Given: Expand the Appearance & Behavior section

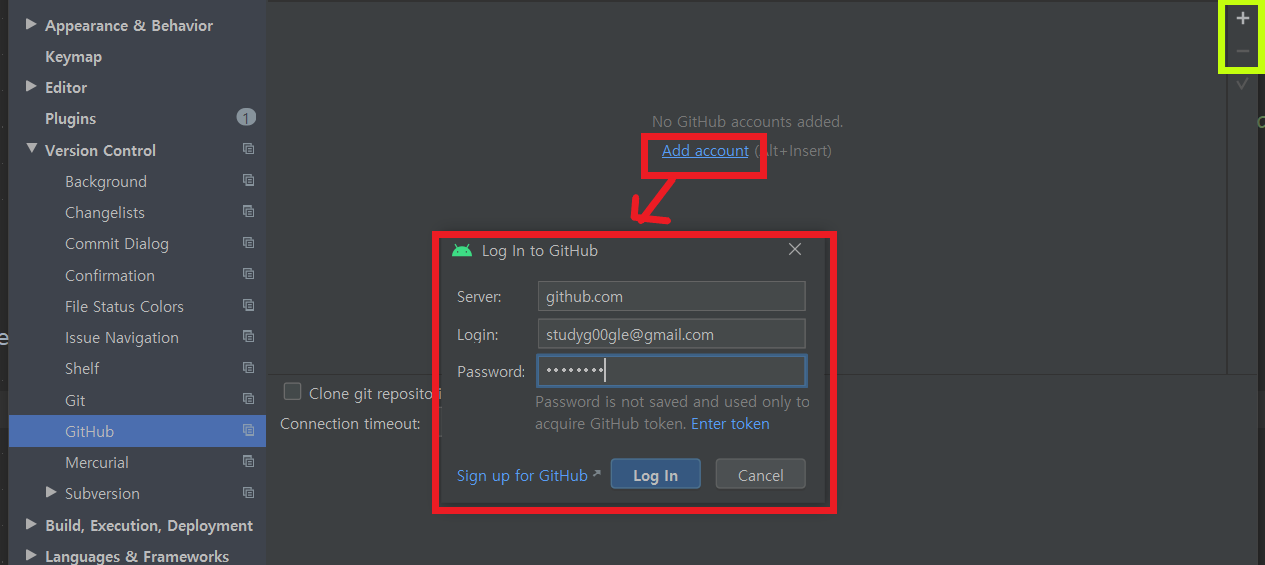Looking at the screenshot, I should coord(31,24).
